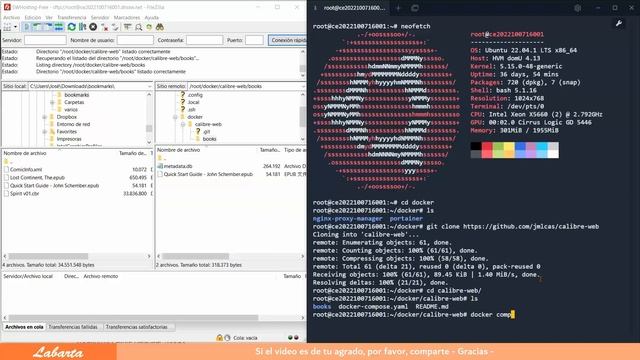
Task: Switch to Transferencias satisfactorias tab
Action: [x=136, y=327]
